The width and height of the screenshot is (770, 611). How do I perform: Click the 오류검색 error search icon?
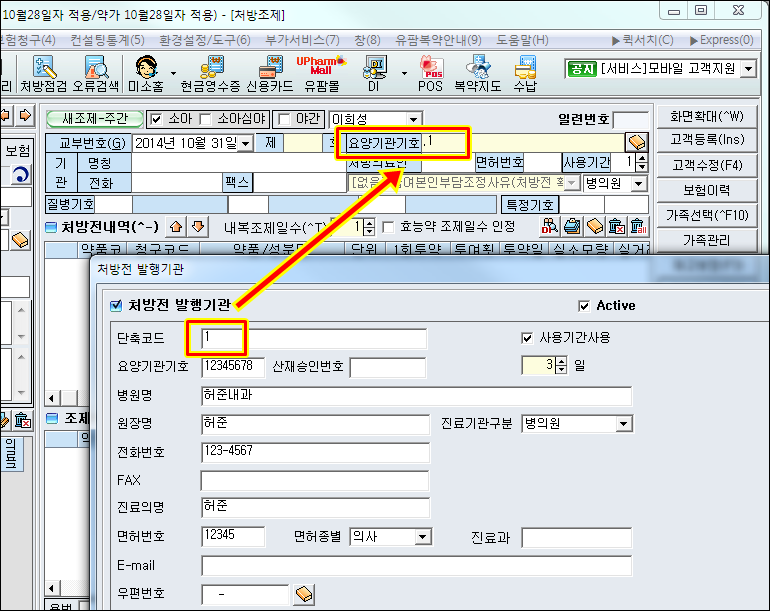96,76
